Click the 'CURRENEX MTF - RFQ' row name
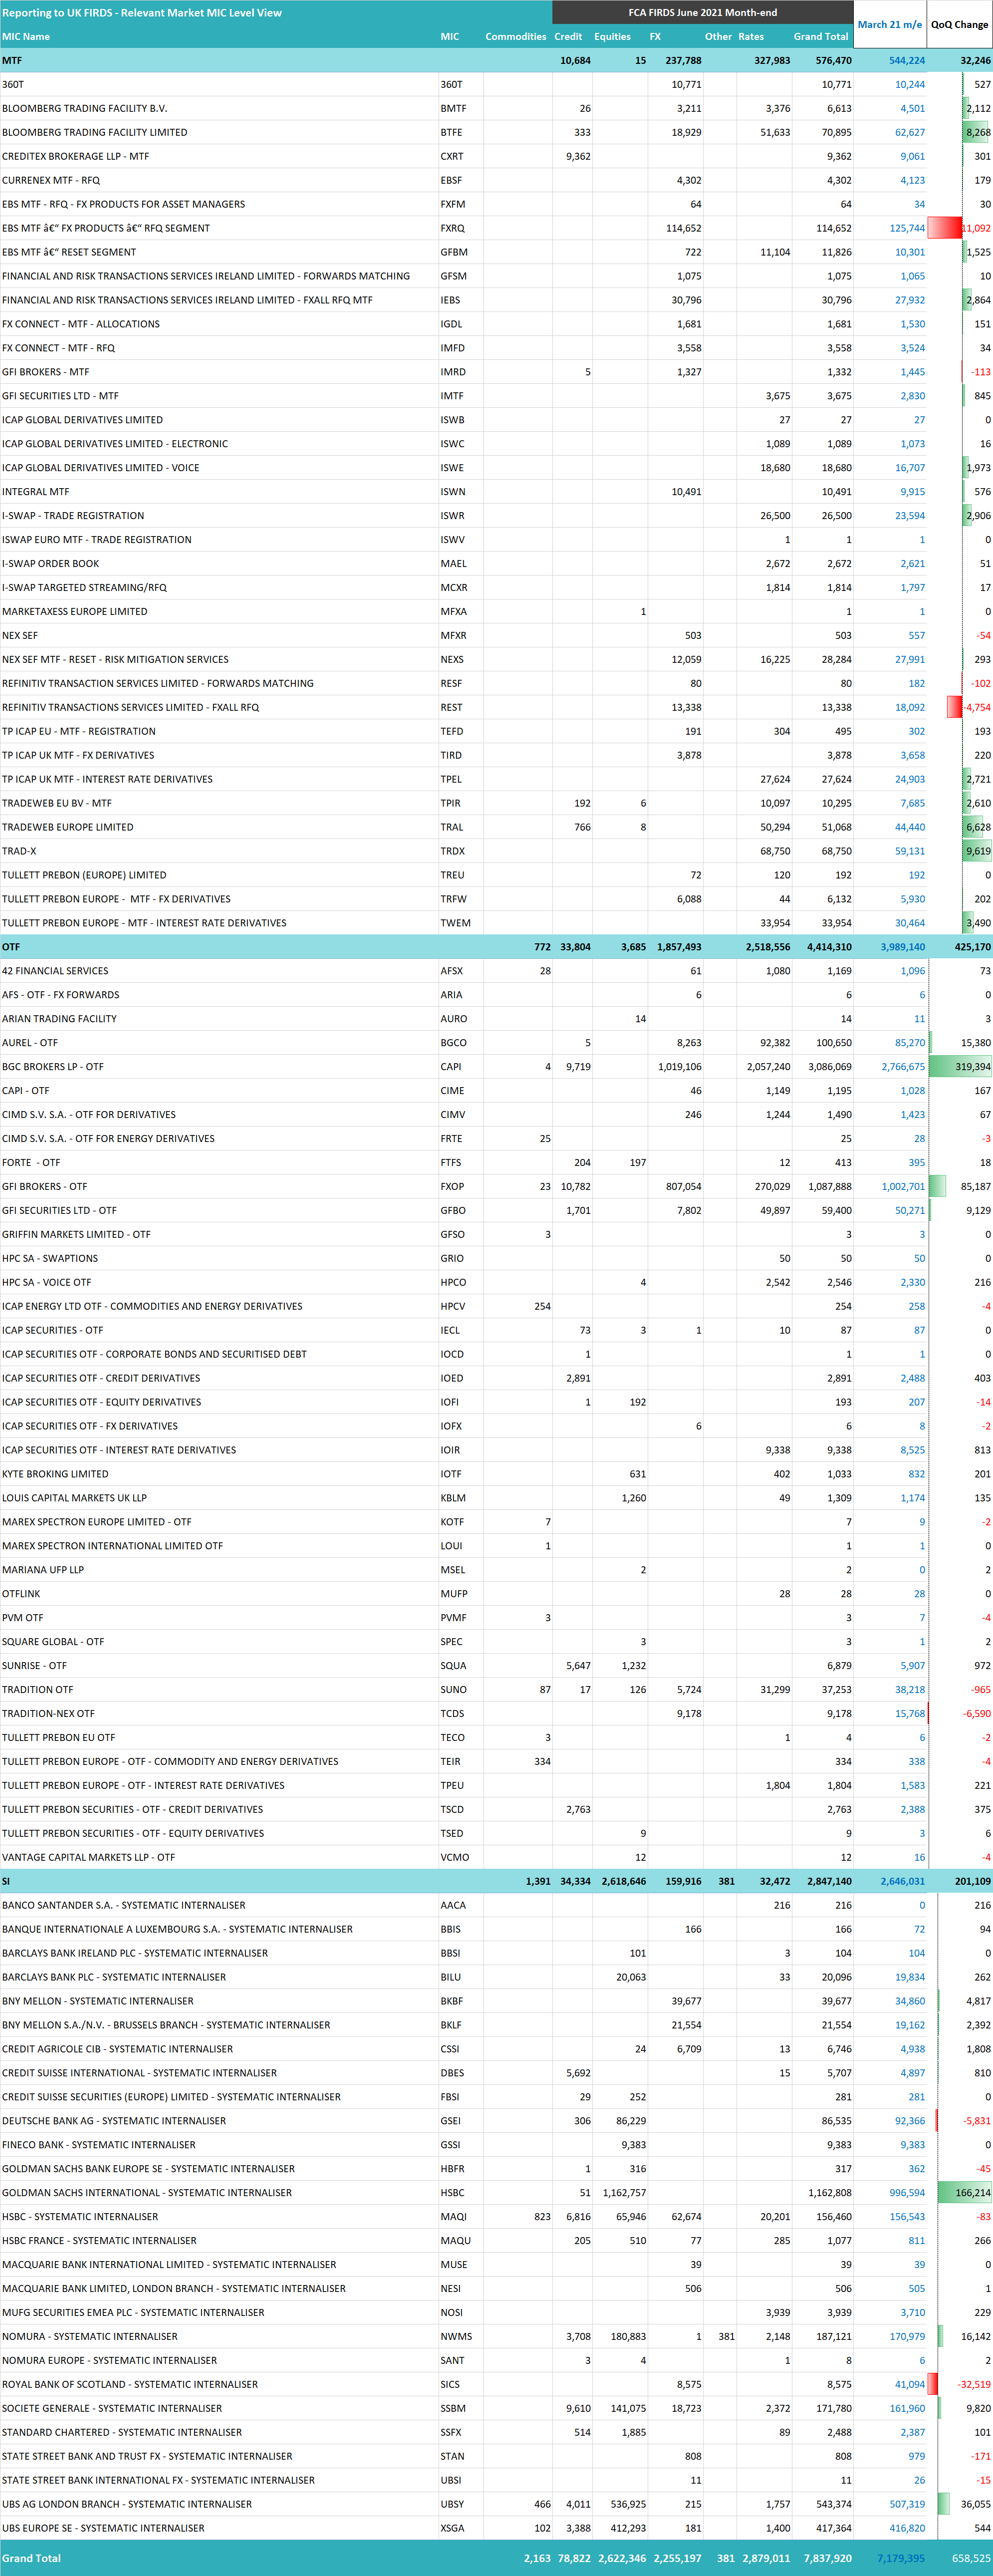Viewport: 993px width, 2576px height. tap(51, 180)
